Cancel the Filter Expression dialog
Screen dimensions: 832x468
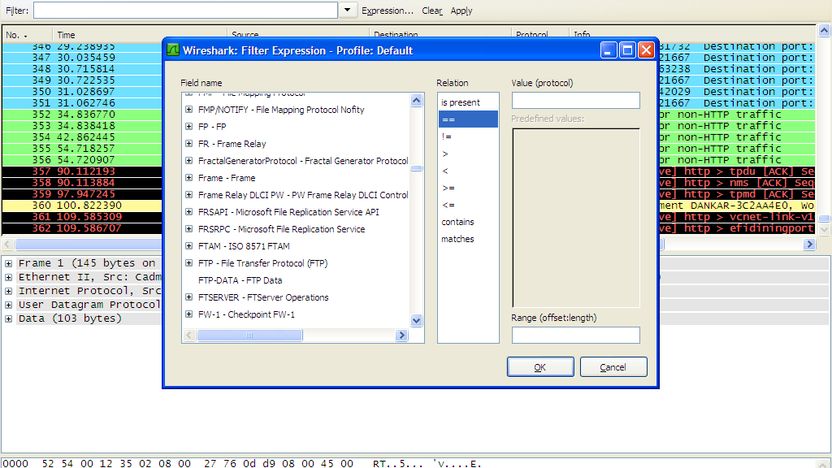pos(613,367)
